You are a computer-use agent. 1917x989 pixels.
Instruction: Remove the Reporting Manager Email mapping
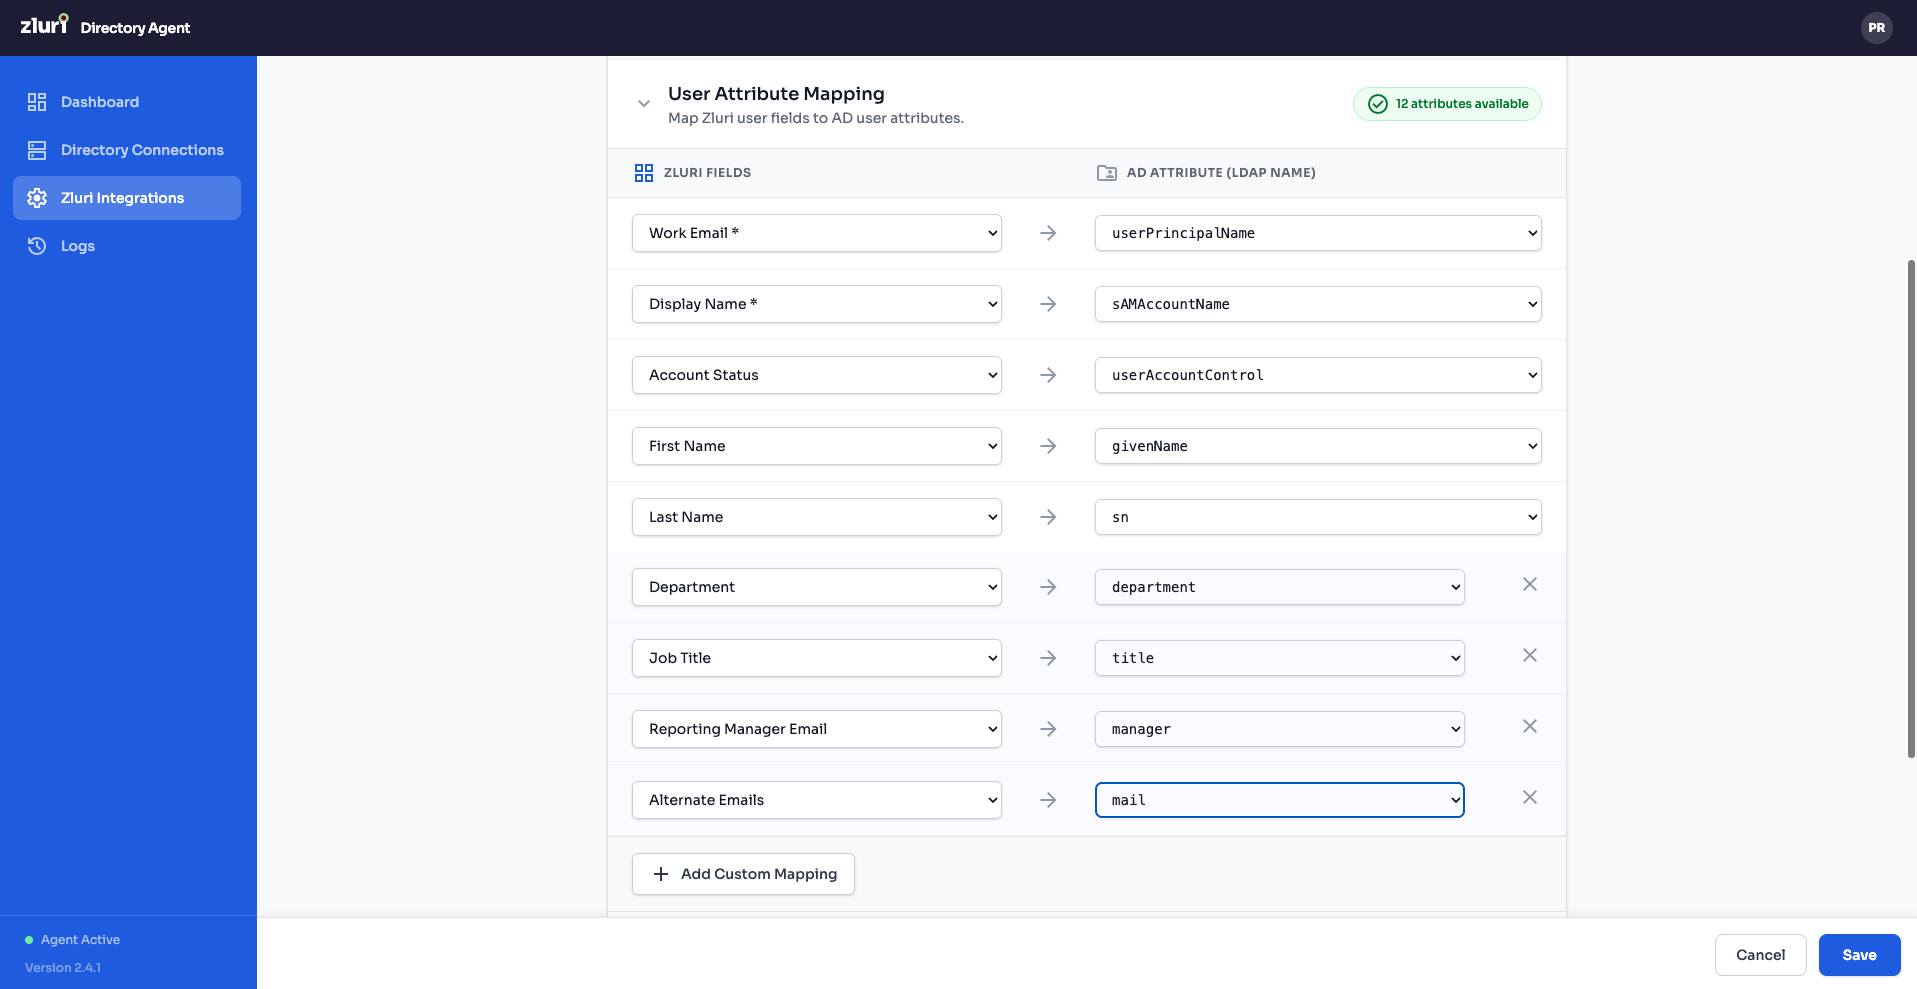pos(1529,726)
